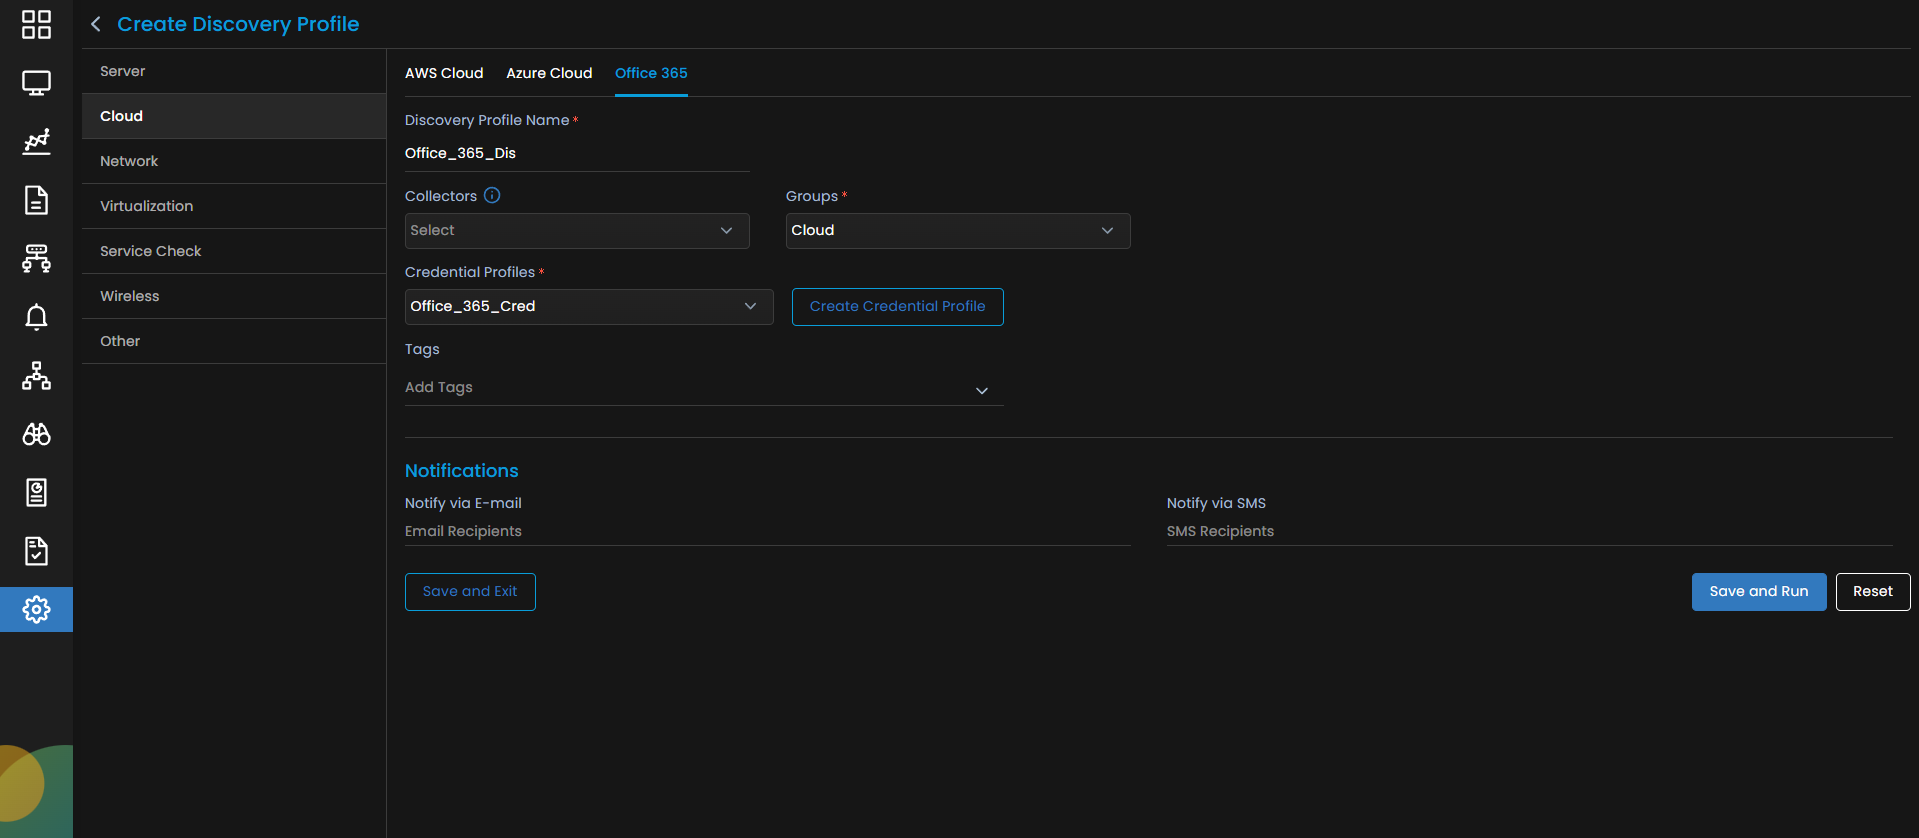Select the Network category
1919x838 pixels.
tap(234, 161)
